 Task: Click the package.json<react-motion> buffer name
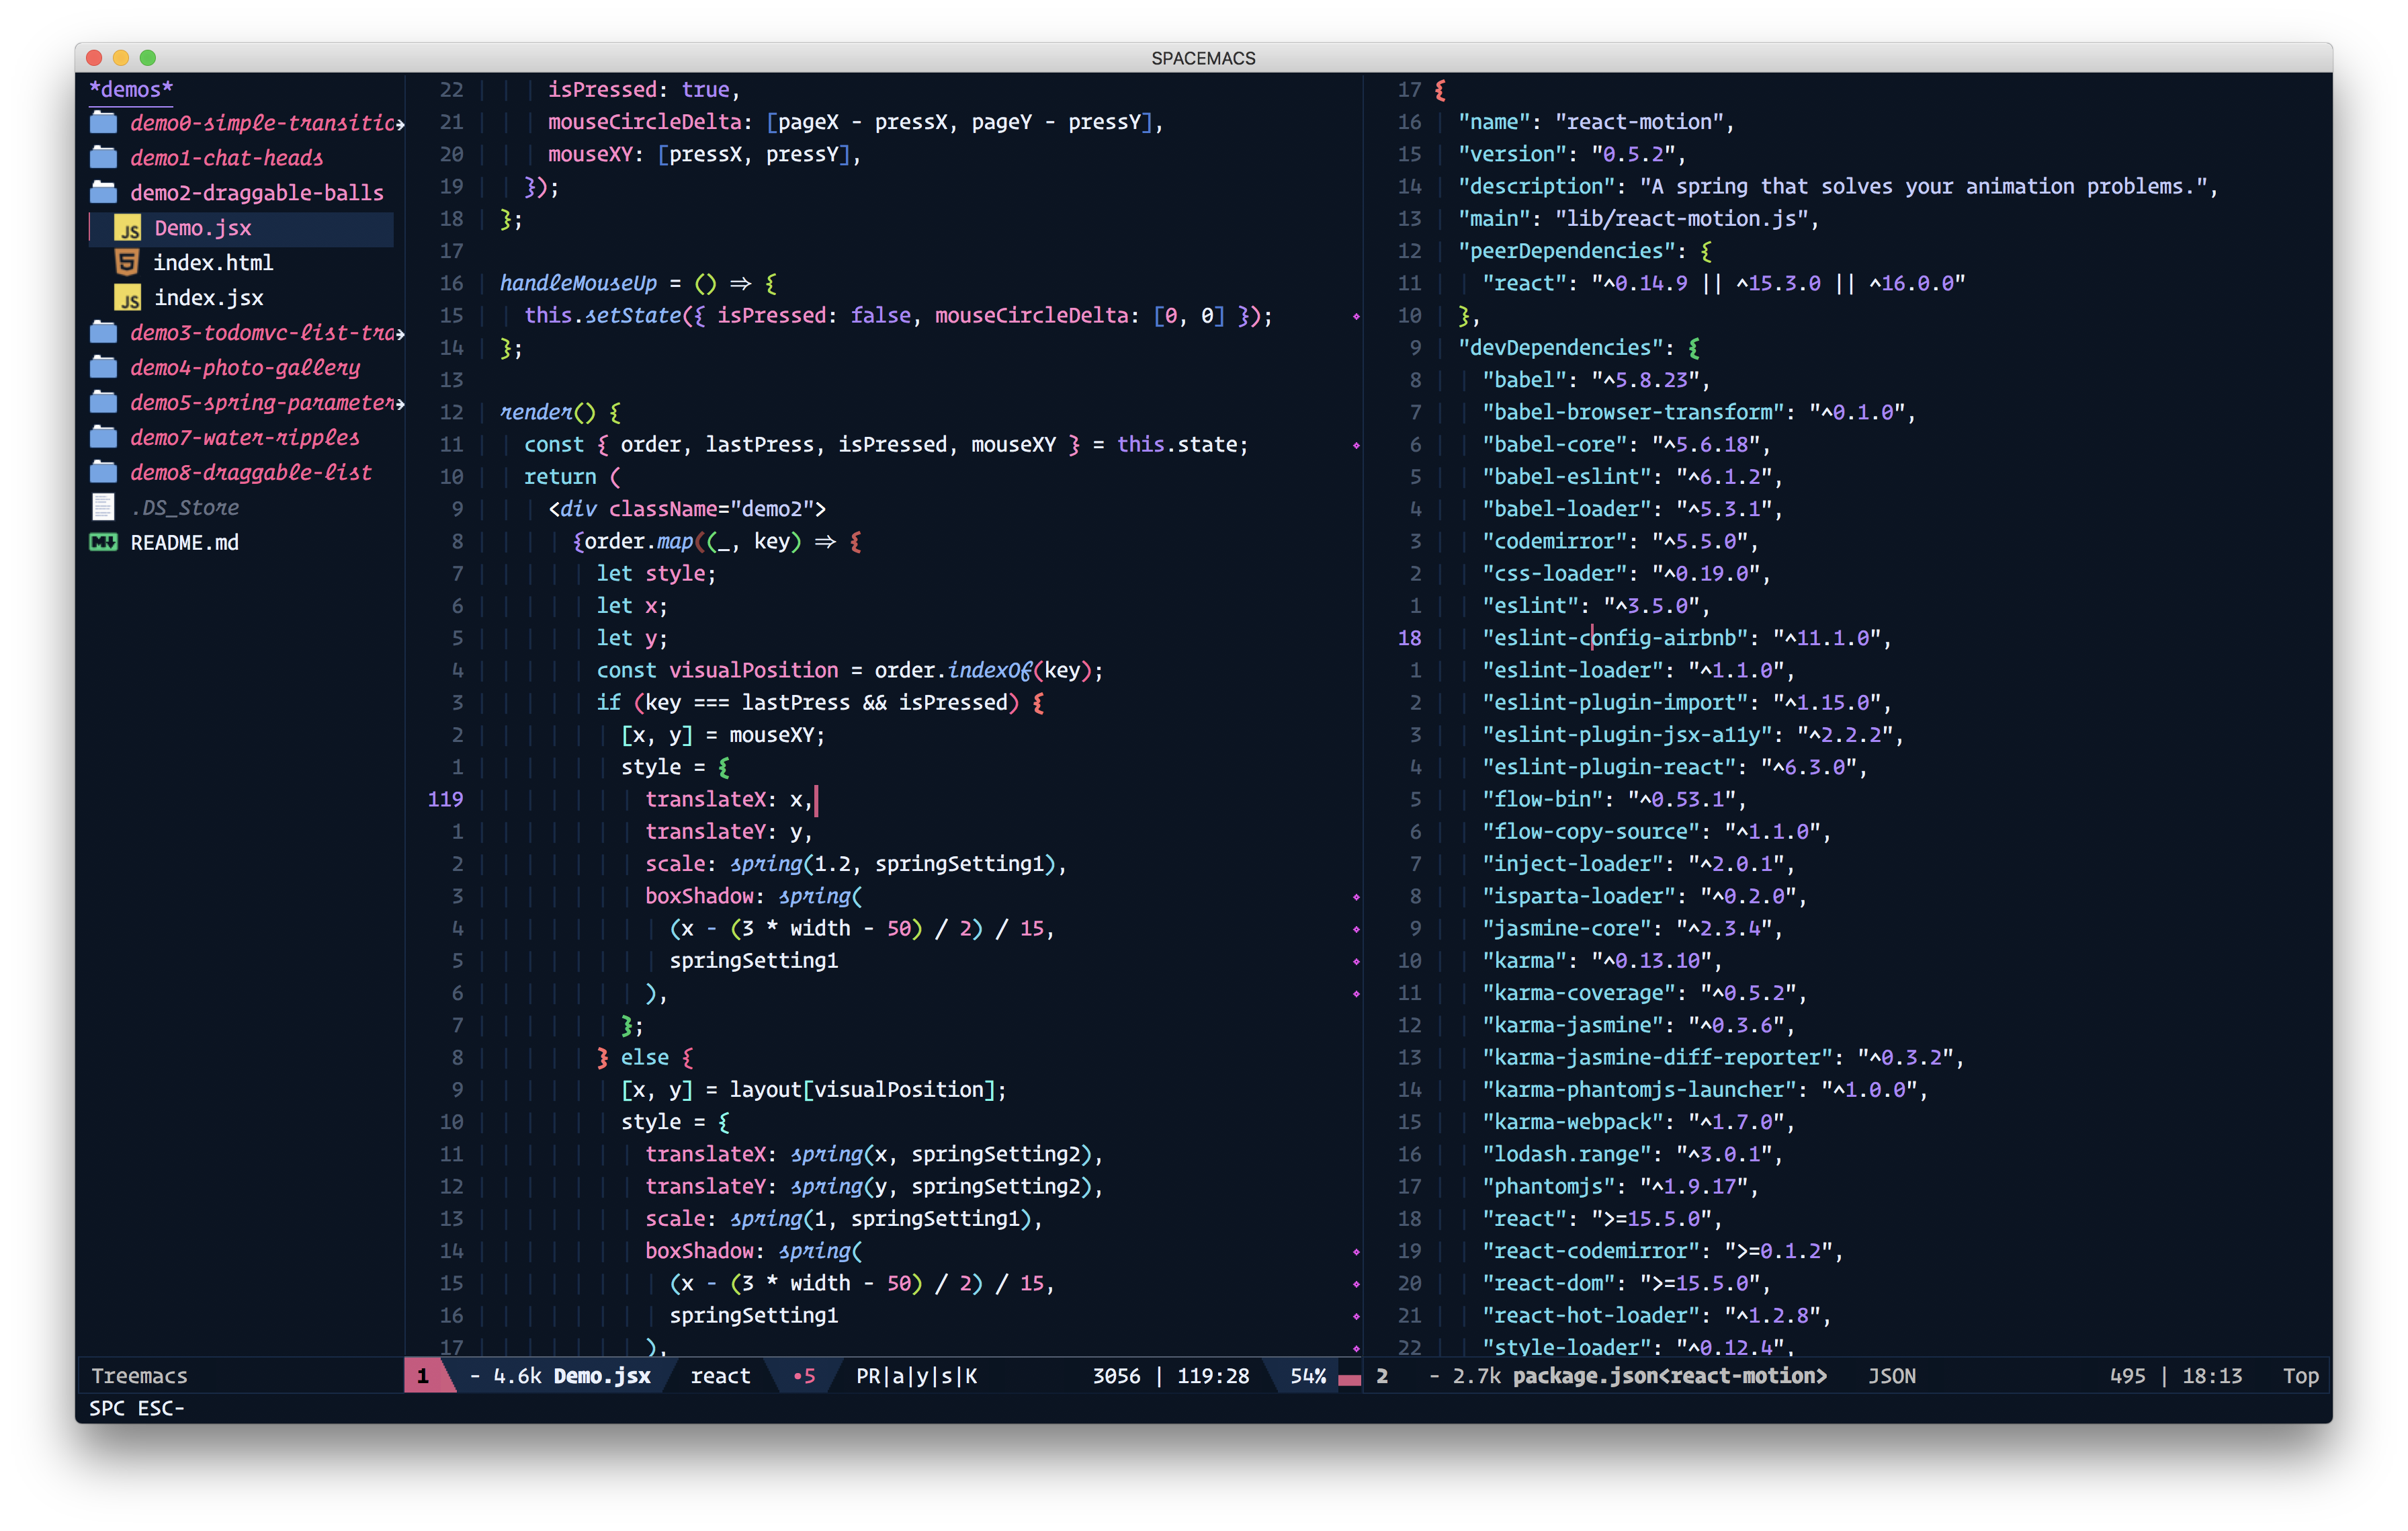[1670, 1376]
